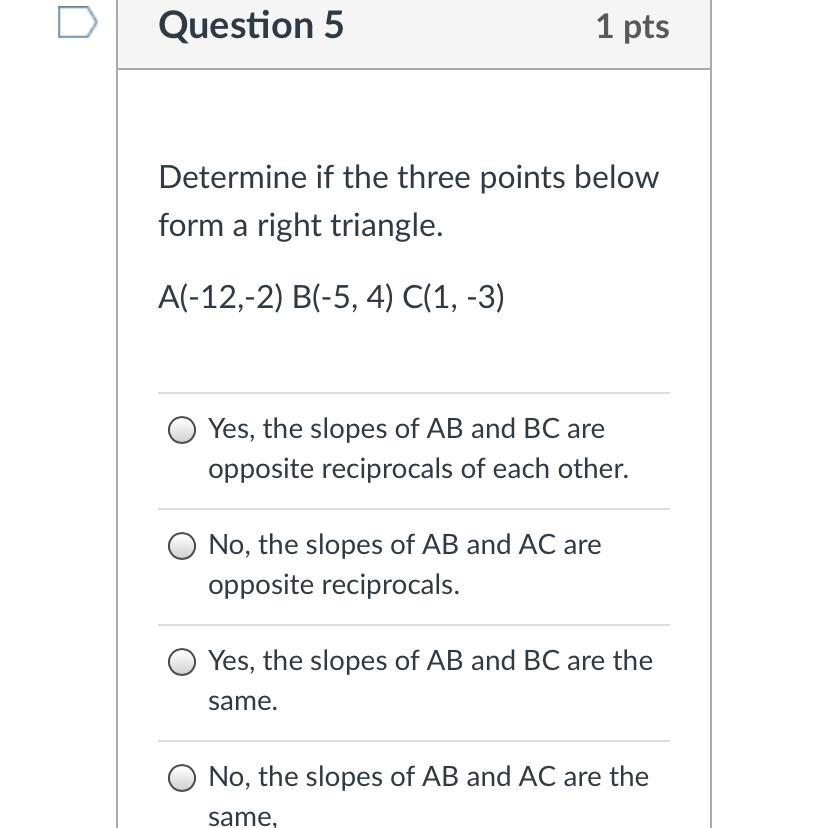The image size is (828, 828).
Task: Click answer text 'No, the slopes of AB and AC are the same'
Action: click(428, 777)
